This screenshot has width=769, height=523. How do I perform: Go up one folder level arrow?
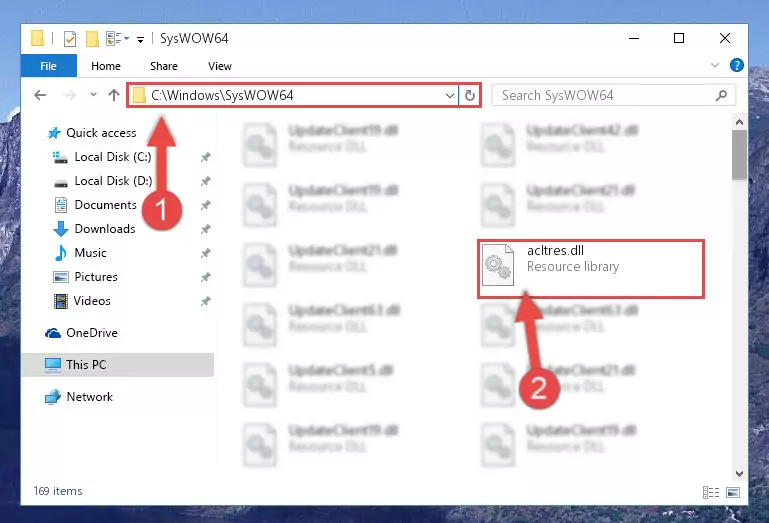pyautogui.click(x=114, y=95)
